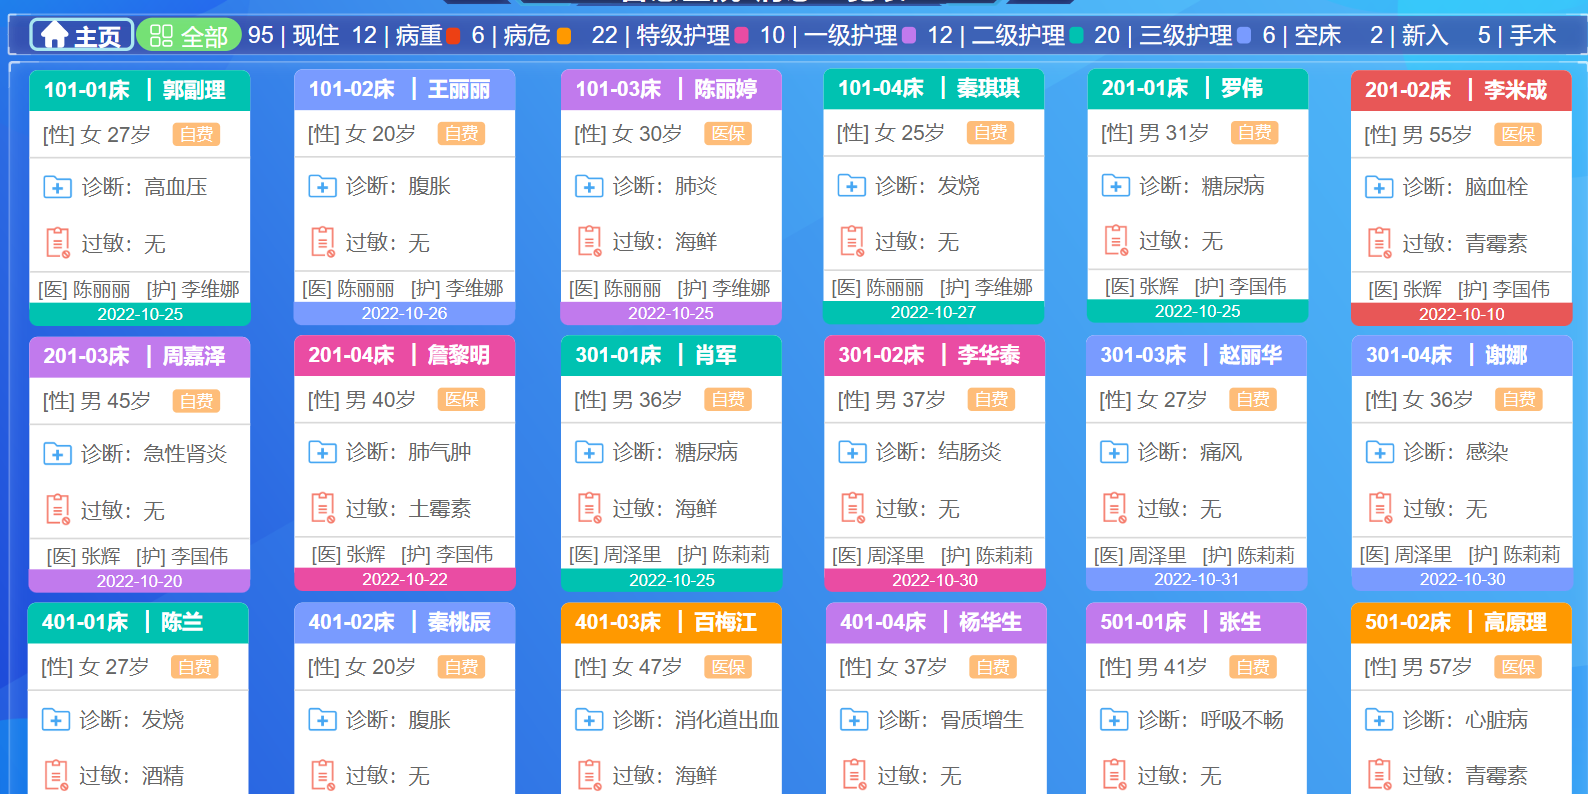This screenshot has width=1588, height=794.
Task: Click diagnosis icon beside 结肠炎 for 李华泰
Action: (852, 452)
